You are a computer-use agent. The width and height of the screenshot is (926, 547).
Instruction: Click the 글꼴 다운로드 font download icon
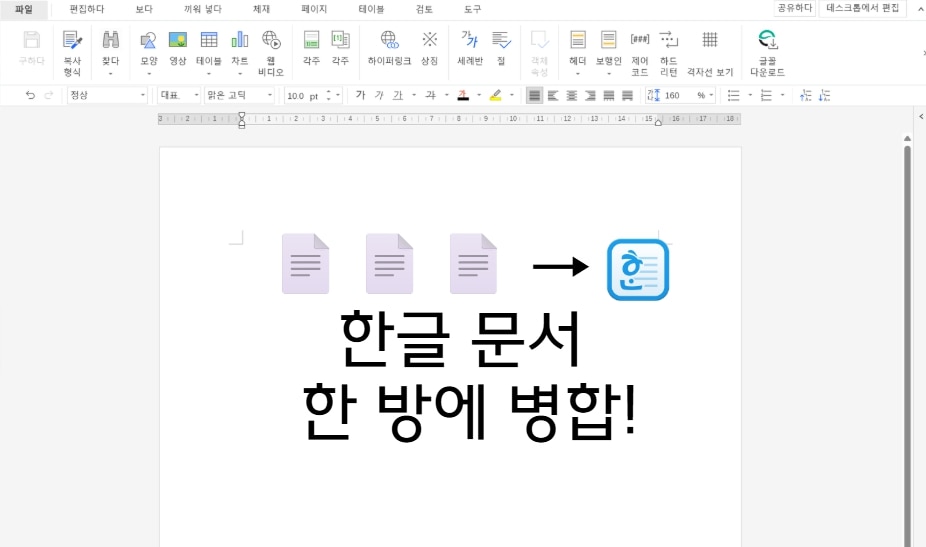[767, 40]
